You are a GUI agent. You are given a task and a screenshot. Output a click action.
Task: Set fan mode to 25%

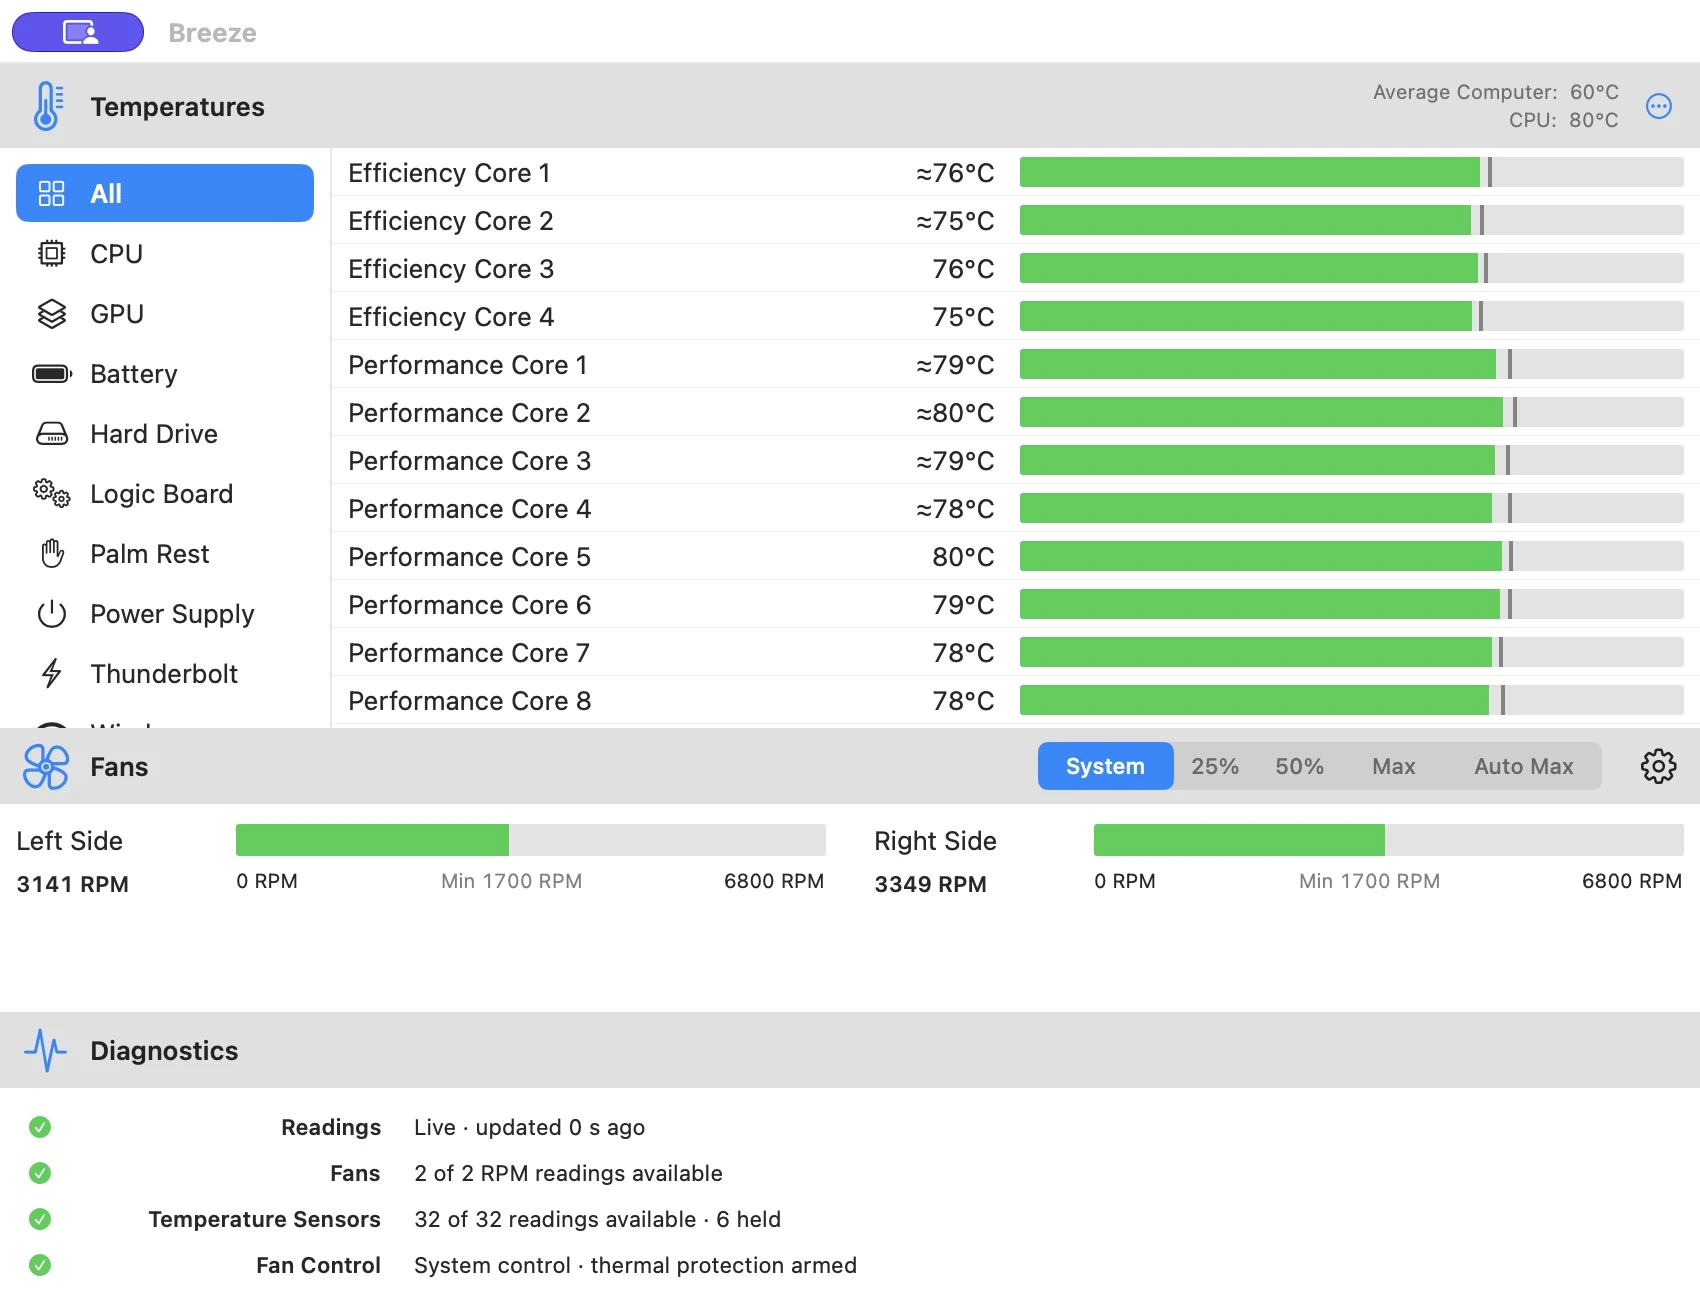pyautogui.click(x=1215, y=766)
